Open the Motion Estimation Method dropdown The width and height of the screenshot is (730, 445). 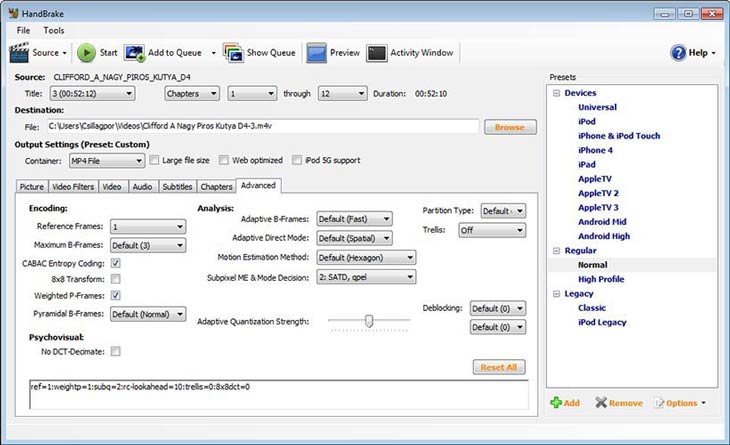[x=366, y=257]
